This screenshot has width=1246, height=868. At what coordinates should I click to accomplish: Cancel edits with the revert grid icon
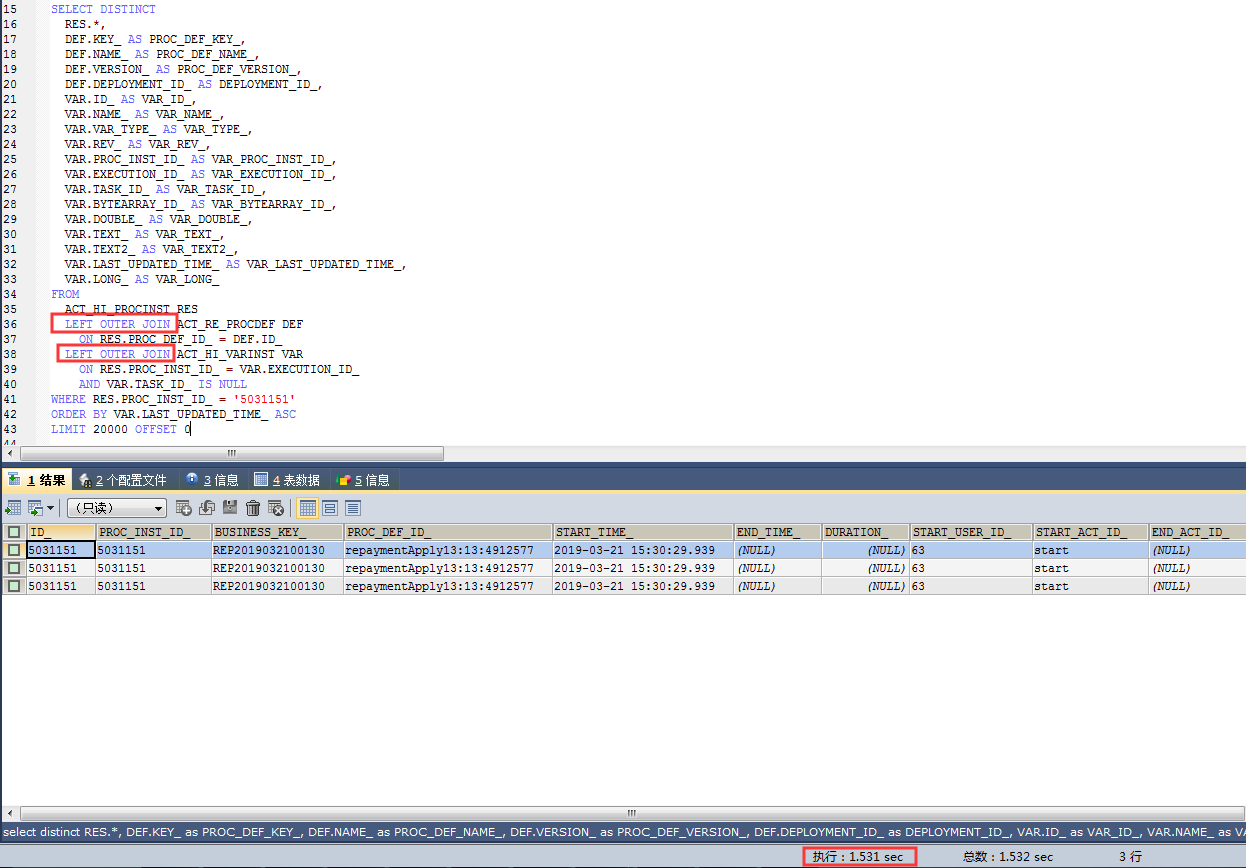[x=276, y=508]
